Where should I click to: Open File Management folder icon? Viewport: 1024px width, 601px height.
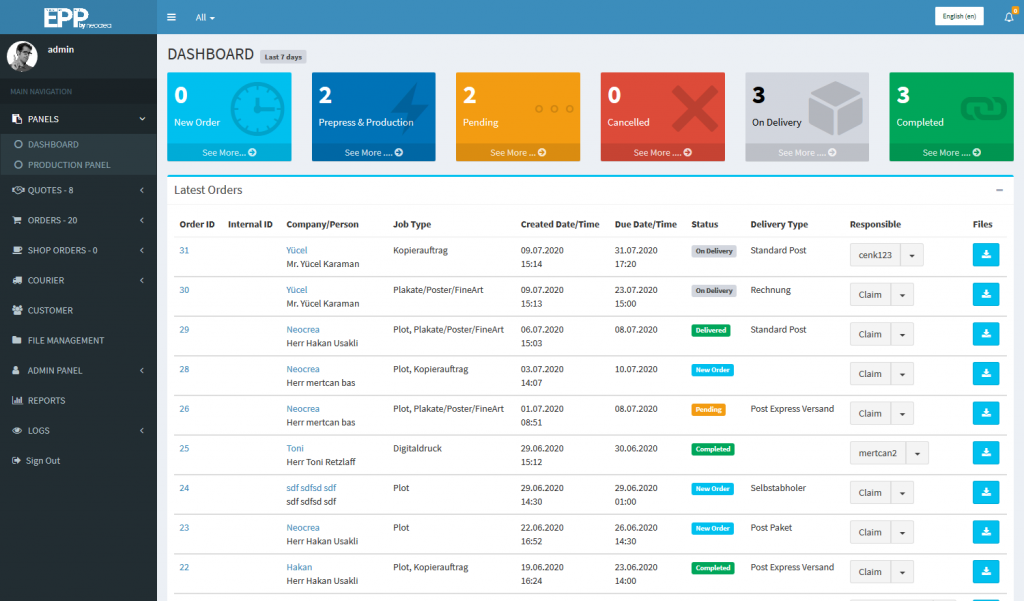pos(17,341)
